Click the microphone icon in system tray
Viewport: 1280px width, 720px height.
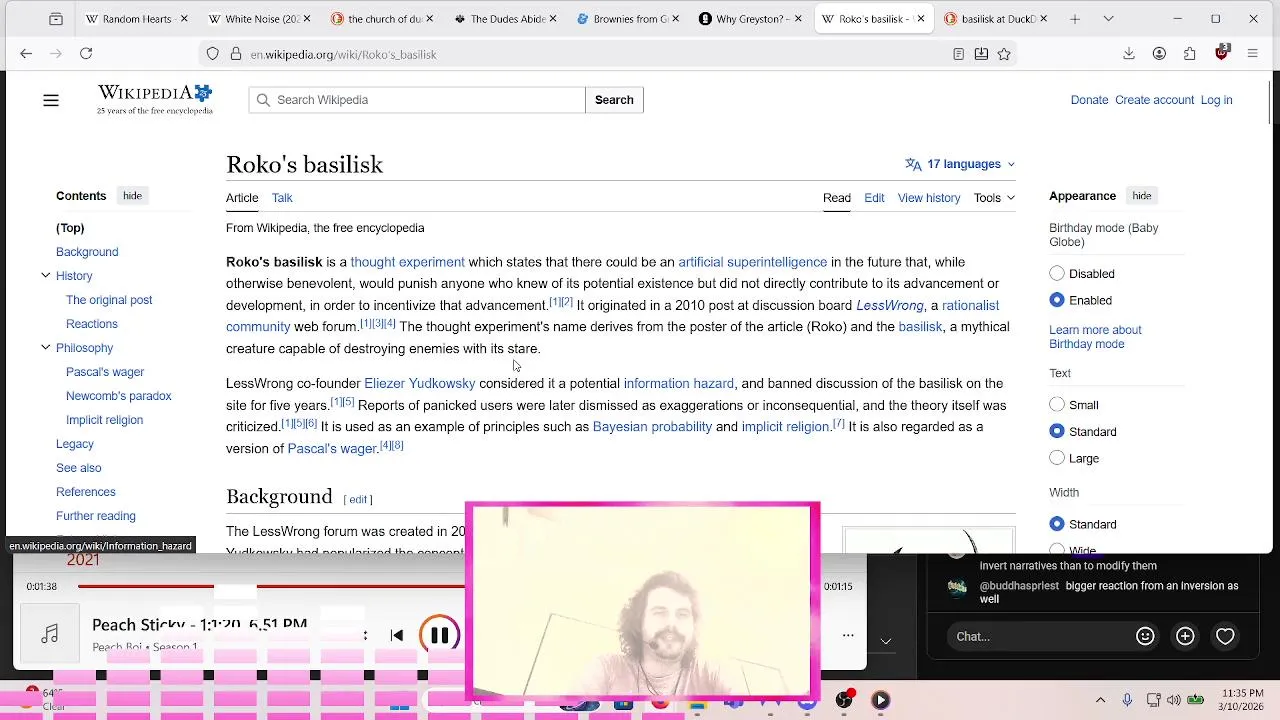(x=1127, y=700)
